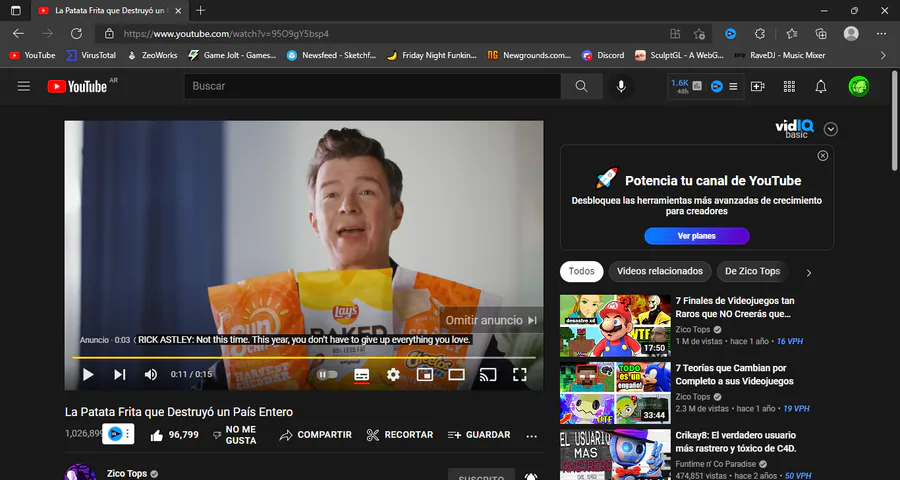Select the Videos relacionados chip
This screenshot has height=480, width=900.
click(x=660, y=271)
